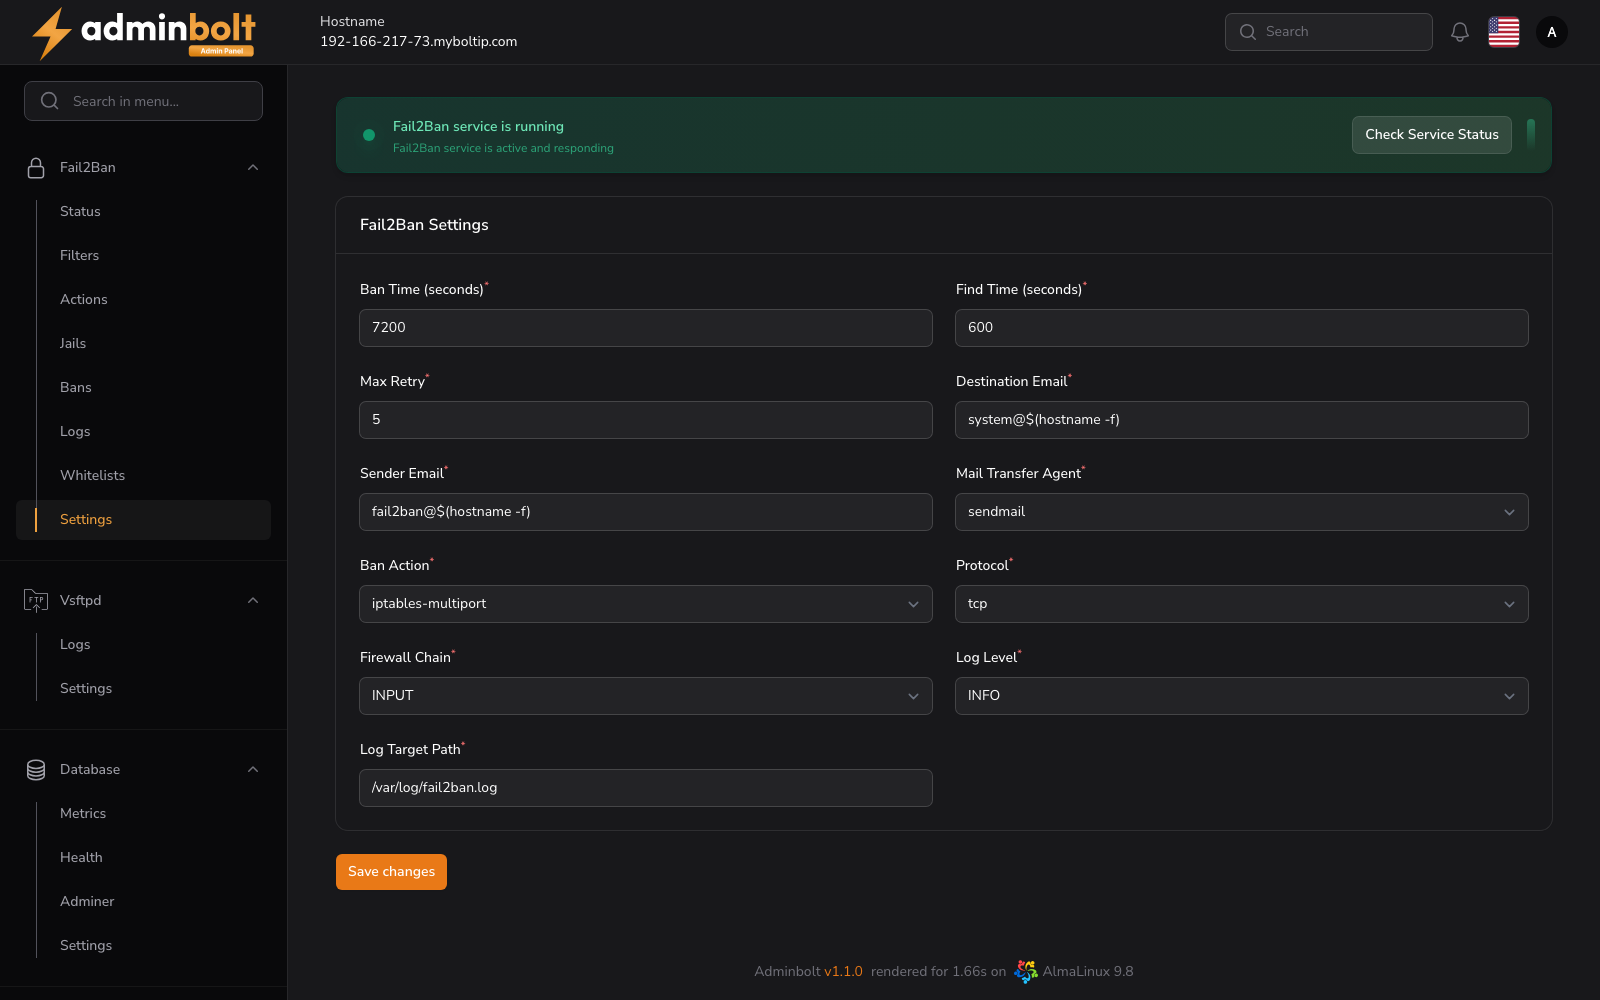Open user avatar menu
This screenshot has width=1600, height=1000.
tap(1552, 32)
